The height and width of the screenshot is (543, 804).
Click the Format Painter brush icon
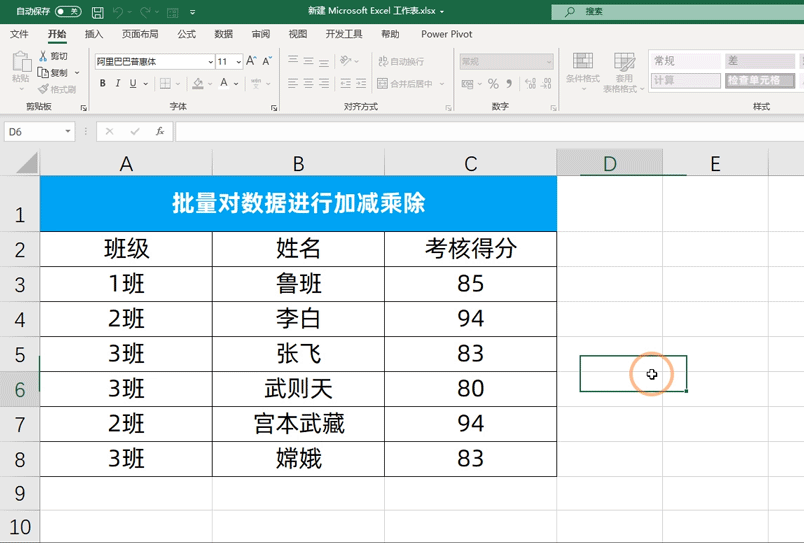(x=44, y=89)
